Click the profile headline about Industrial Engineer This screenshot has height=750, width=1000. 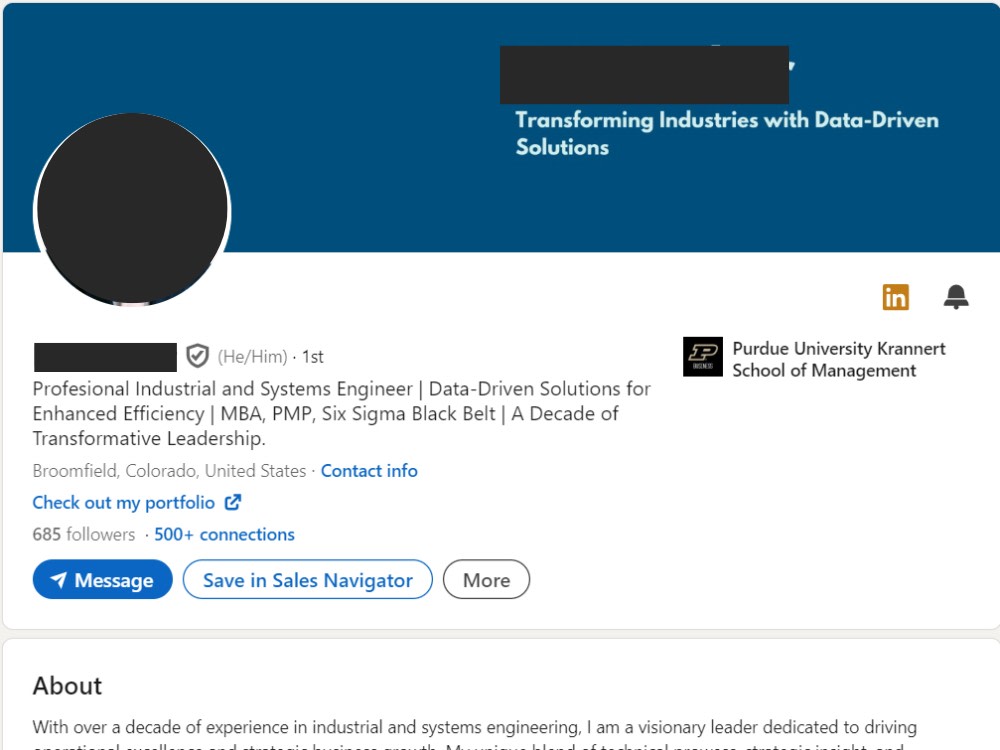(x=341, y=413)
